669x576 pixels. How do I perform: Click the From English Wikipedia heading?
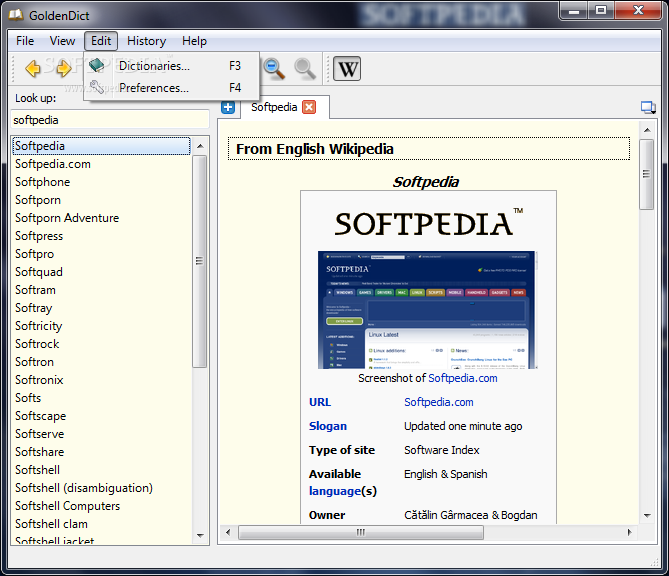click(315, 149)
